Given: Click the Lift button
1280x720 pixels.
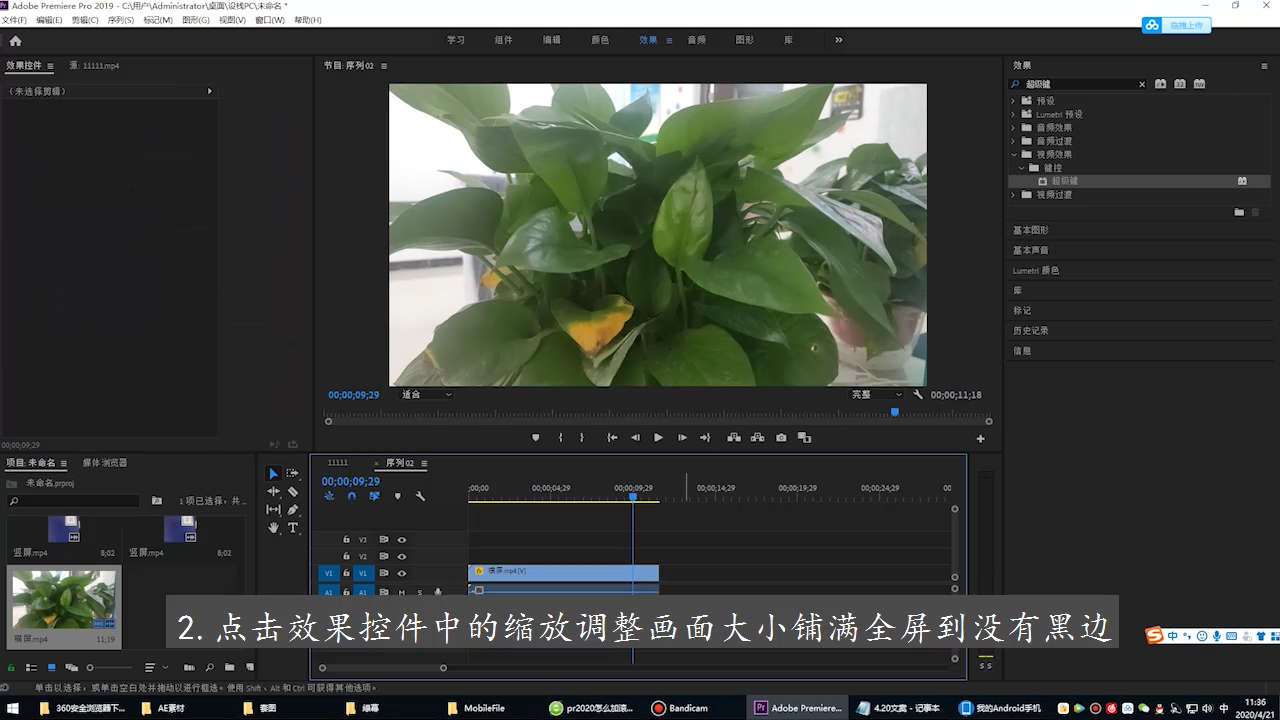Looking at the screenshot, I should [734, 438].
